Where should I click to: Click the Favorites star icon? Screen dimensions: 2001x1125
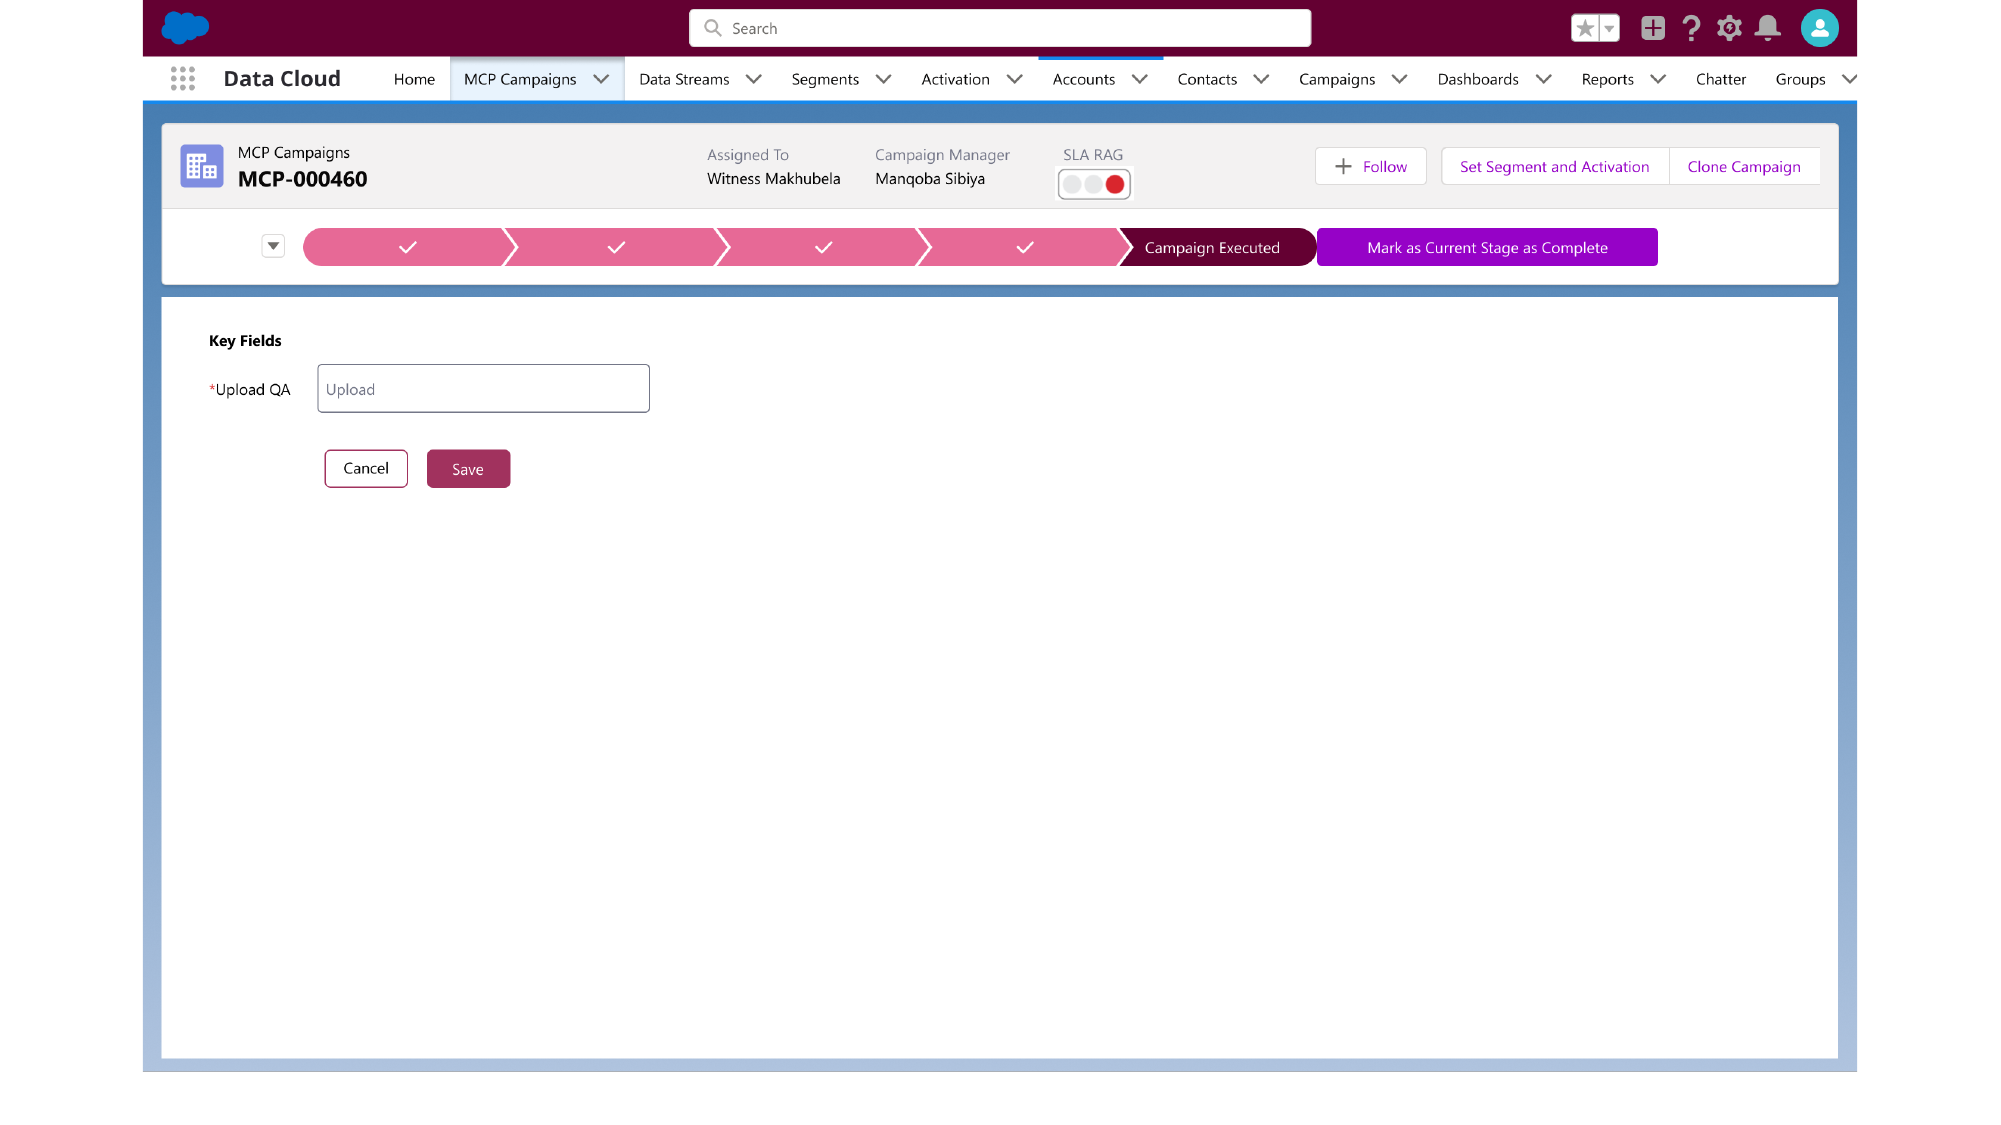point(1585,28)
